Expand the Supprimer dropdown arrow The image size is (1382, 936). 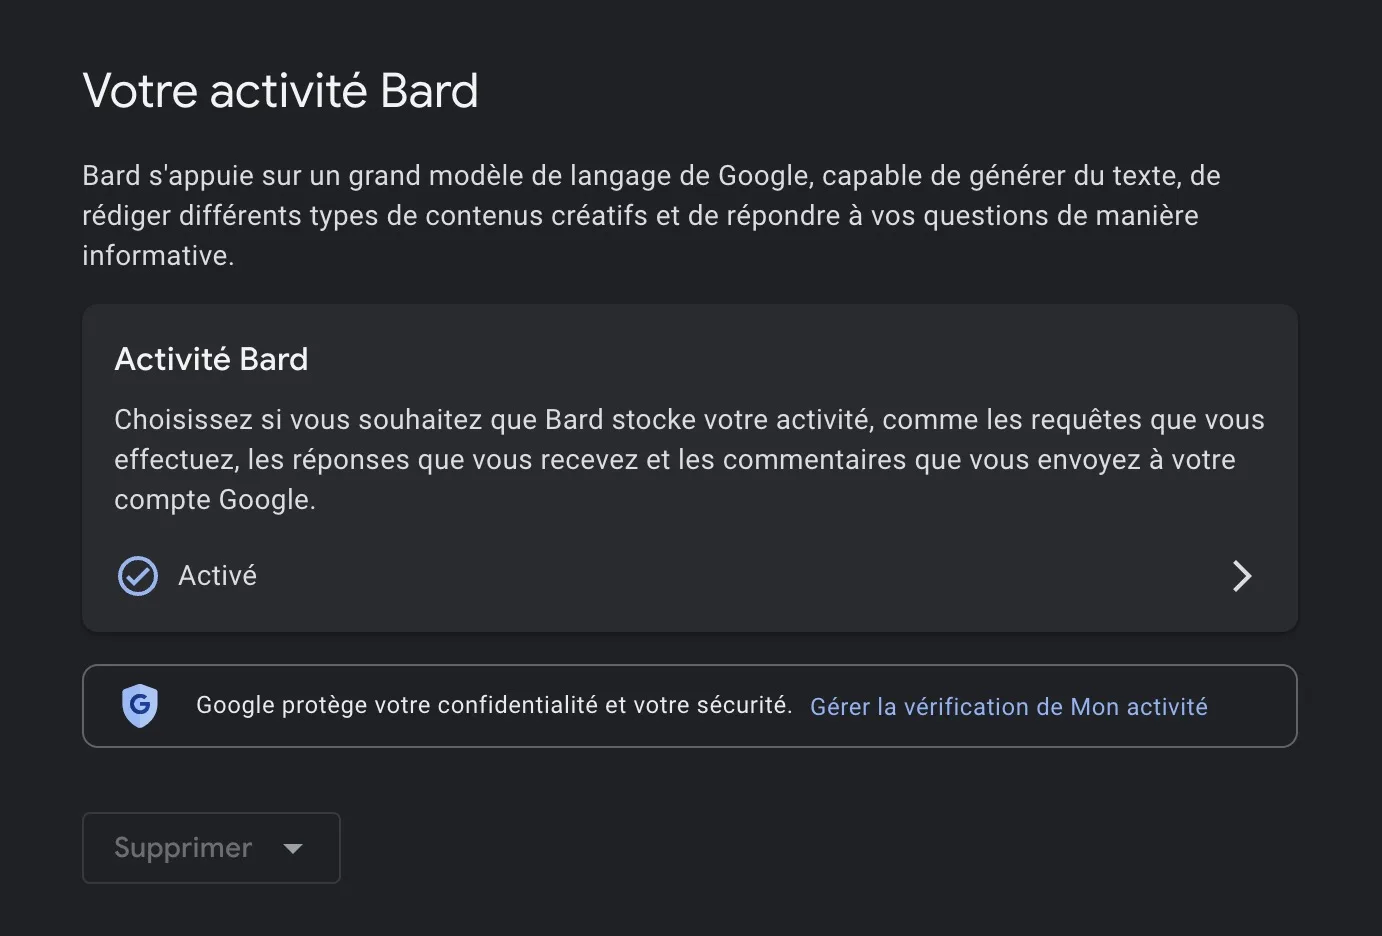(x=293, y=848)
